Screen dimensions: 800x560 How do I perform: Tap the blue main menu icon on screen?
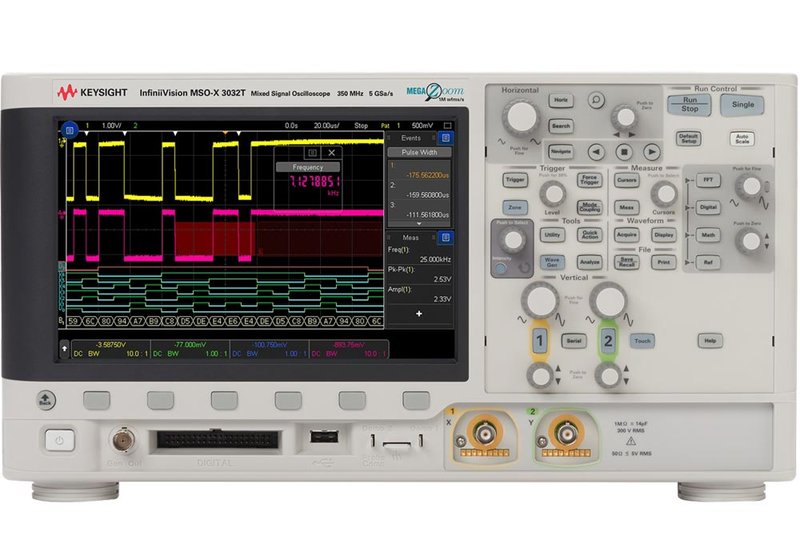[x=69, y=131]
